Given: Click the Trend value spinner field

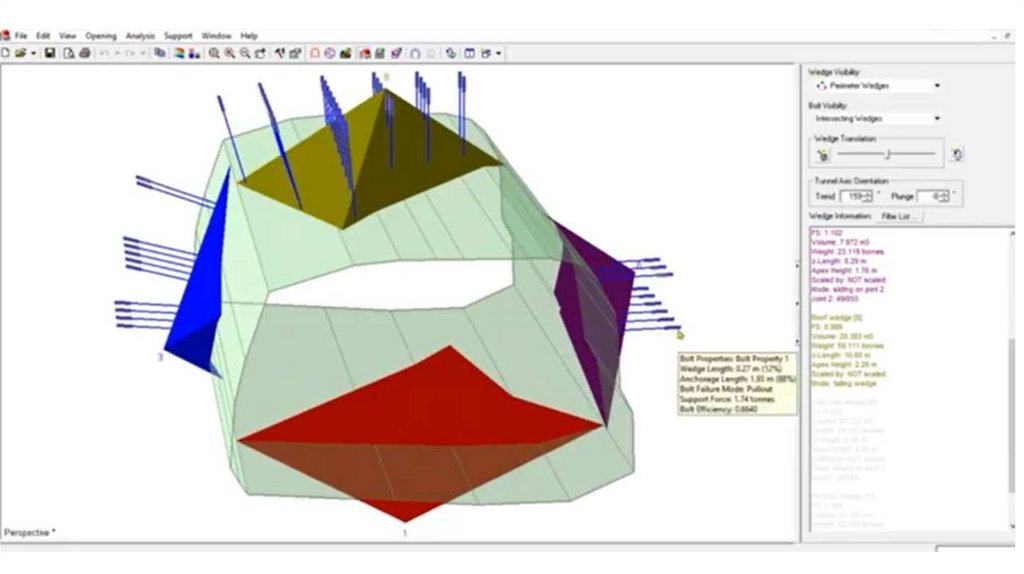Looking at the screenshot, I should [853, 197].
